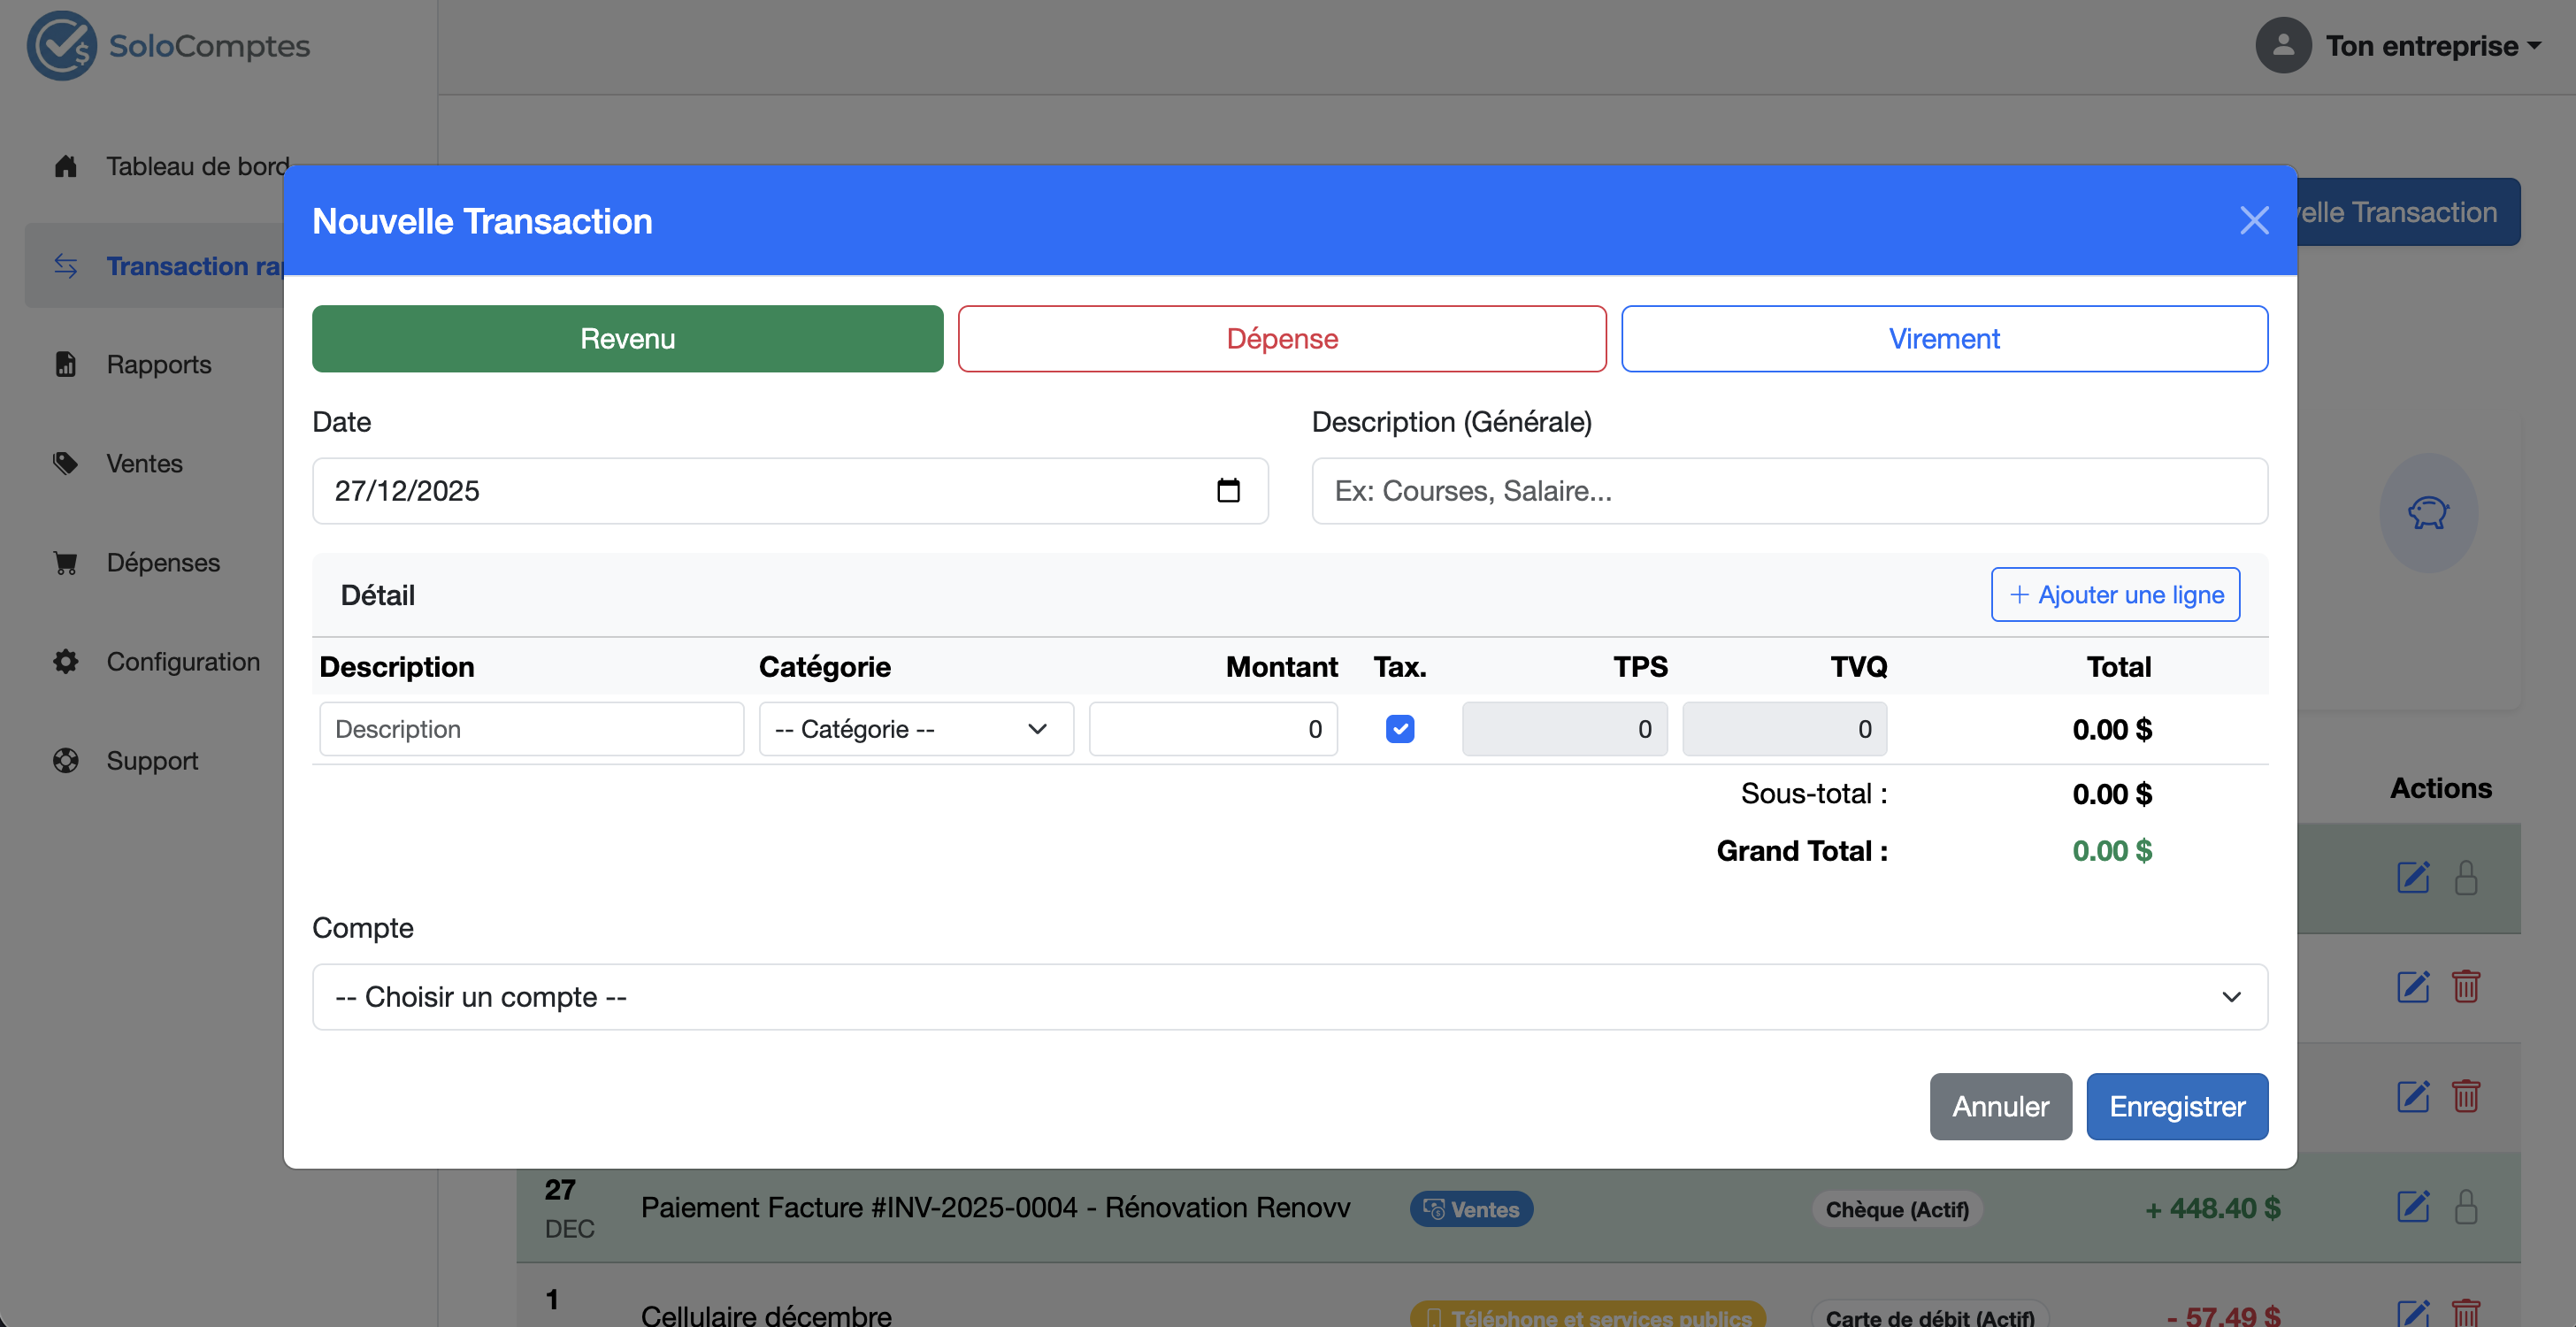Open the Catégorie dropdown
Image resolution: width=2576 pixels, height=1327 pixels.
pos(915,729)
